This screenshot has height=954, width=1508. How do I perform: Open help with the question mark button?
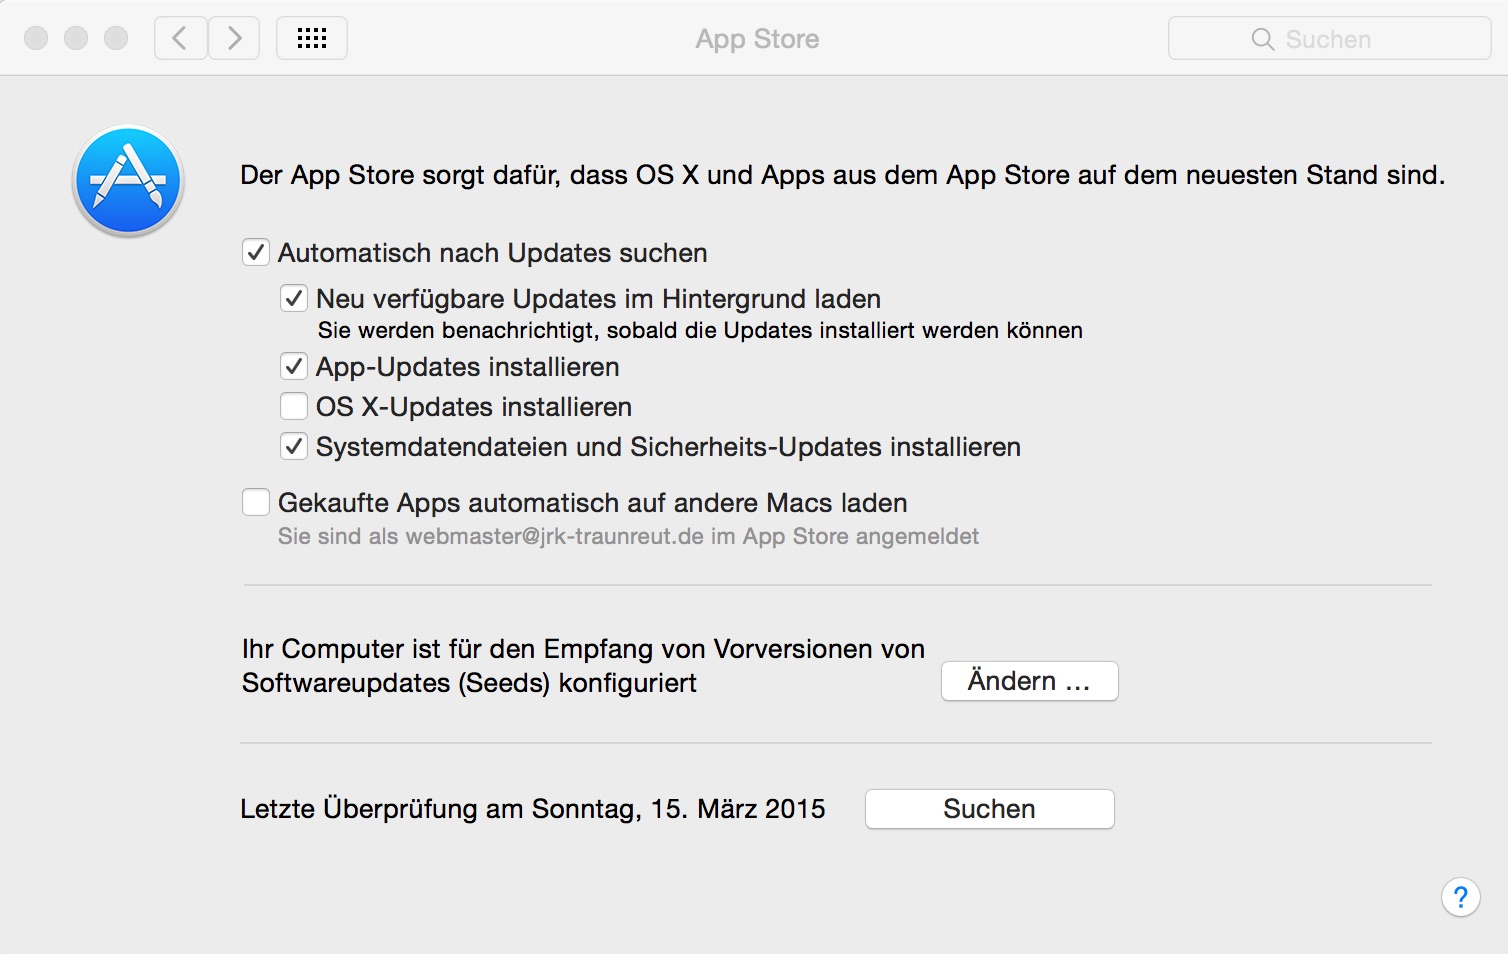point(1460,897)
